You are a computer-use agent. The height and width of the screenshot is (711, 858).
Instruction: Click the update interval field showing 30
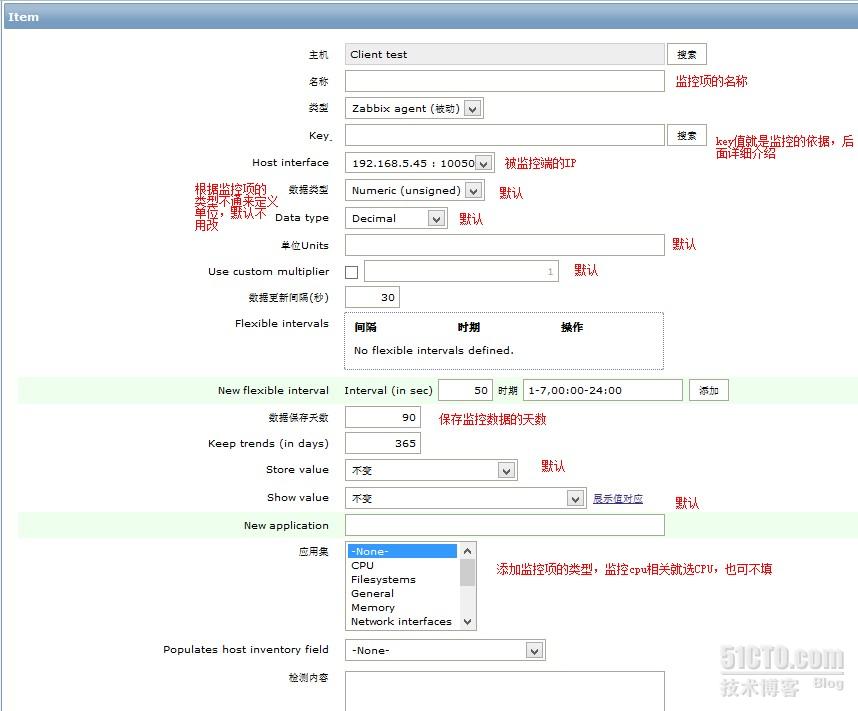372,297
